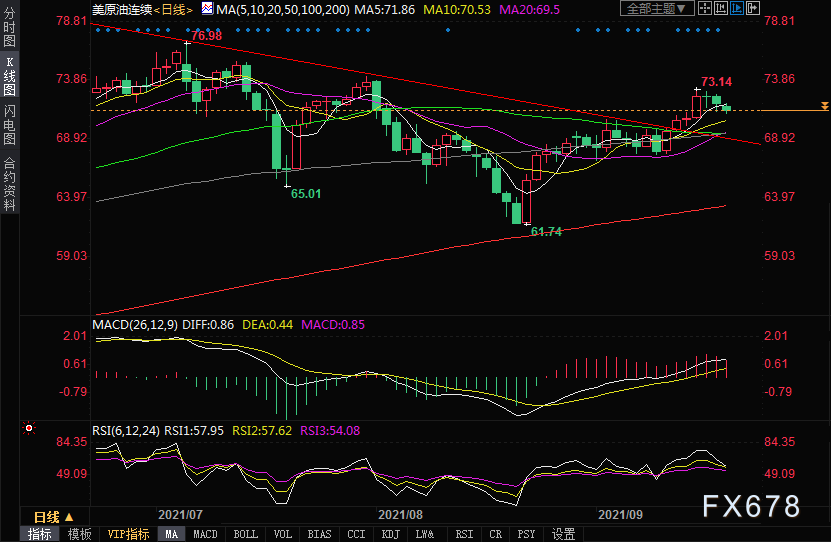Select the PSY indicator button
The image size is (831, 542).
pos(526,534)
